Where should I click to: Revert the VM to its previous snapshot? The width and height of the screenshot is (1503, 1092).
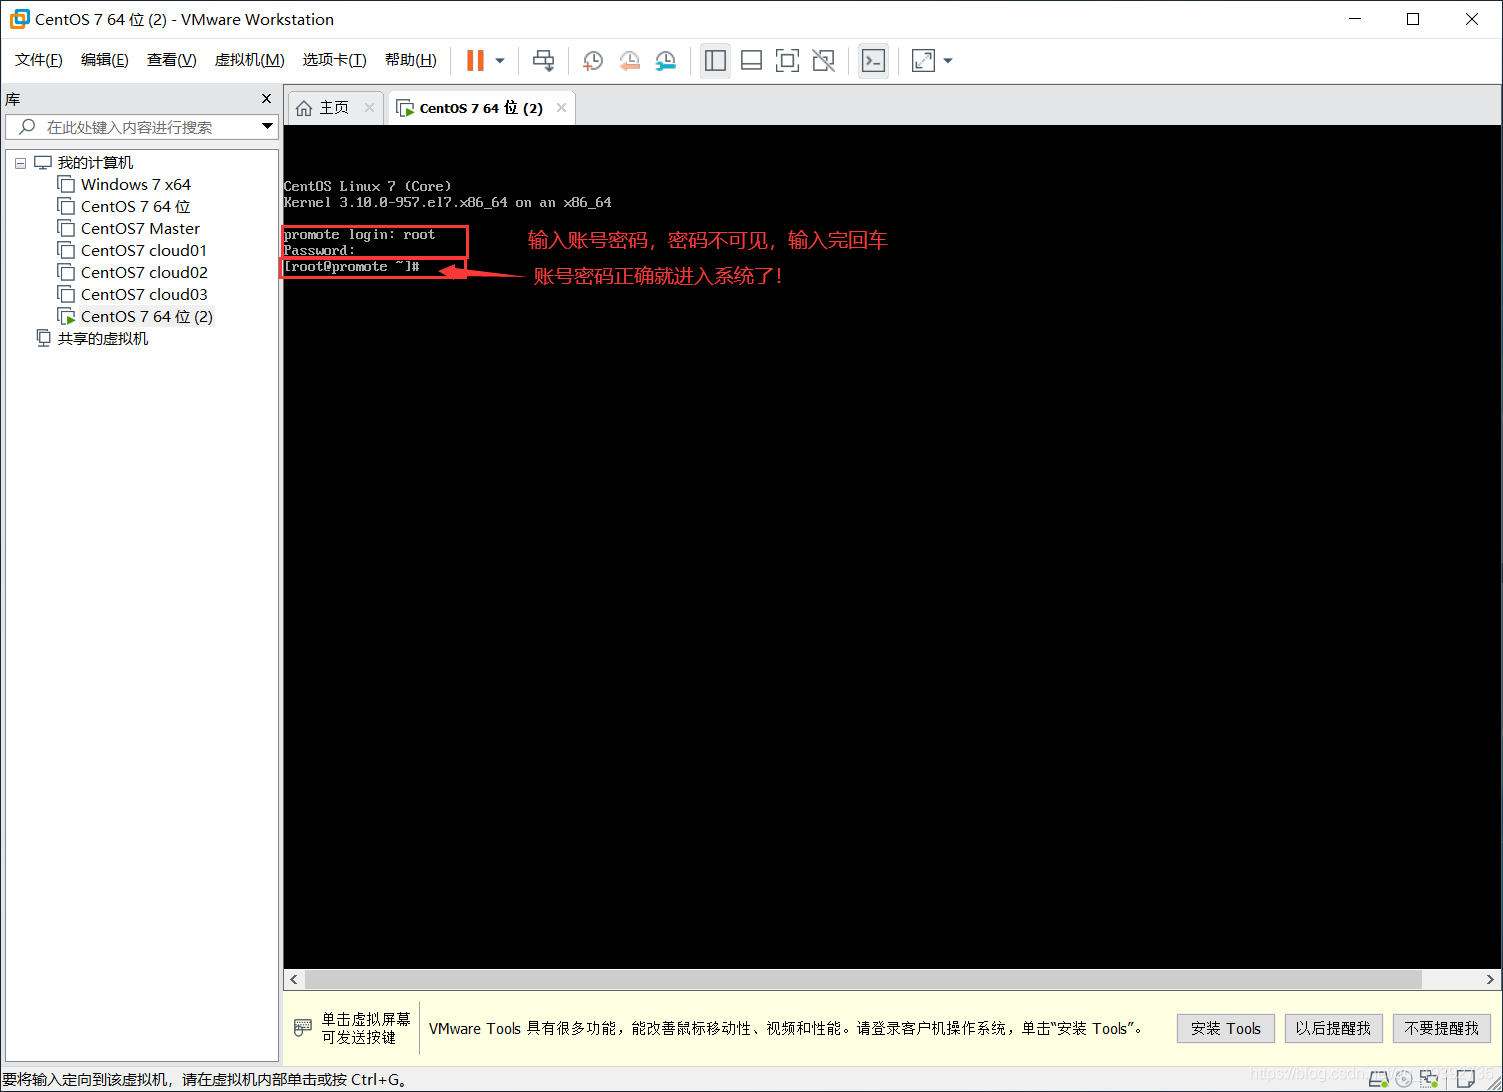pos(629,61)
